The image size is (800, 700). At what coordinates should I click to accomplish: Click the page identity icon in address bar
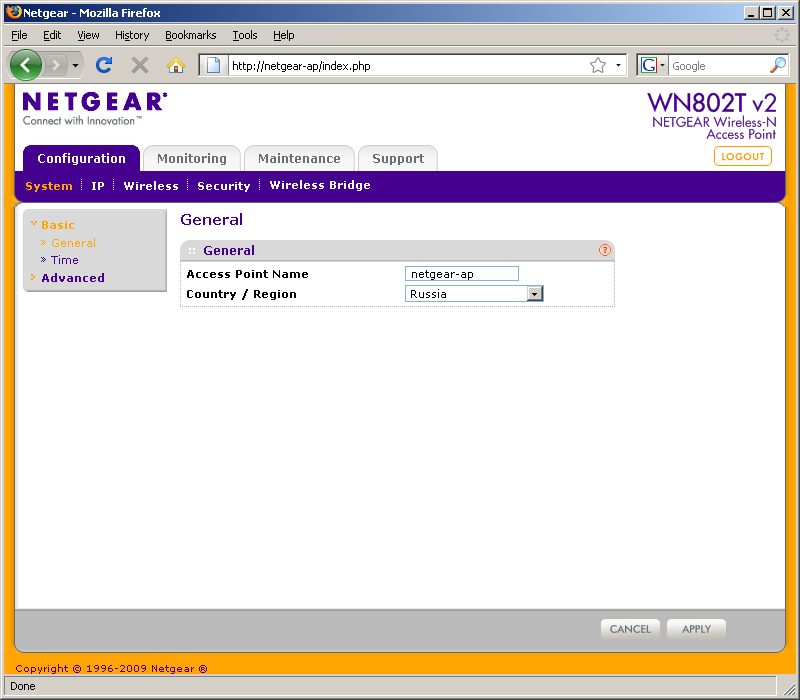tap(213, 65)
